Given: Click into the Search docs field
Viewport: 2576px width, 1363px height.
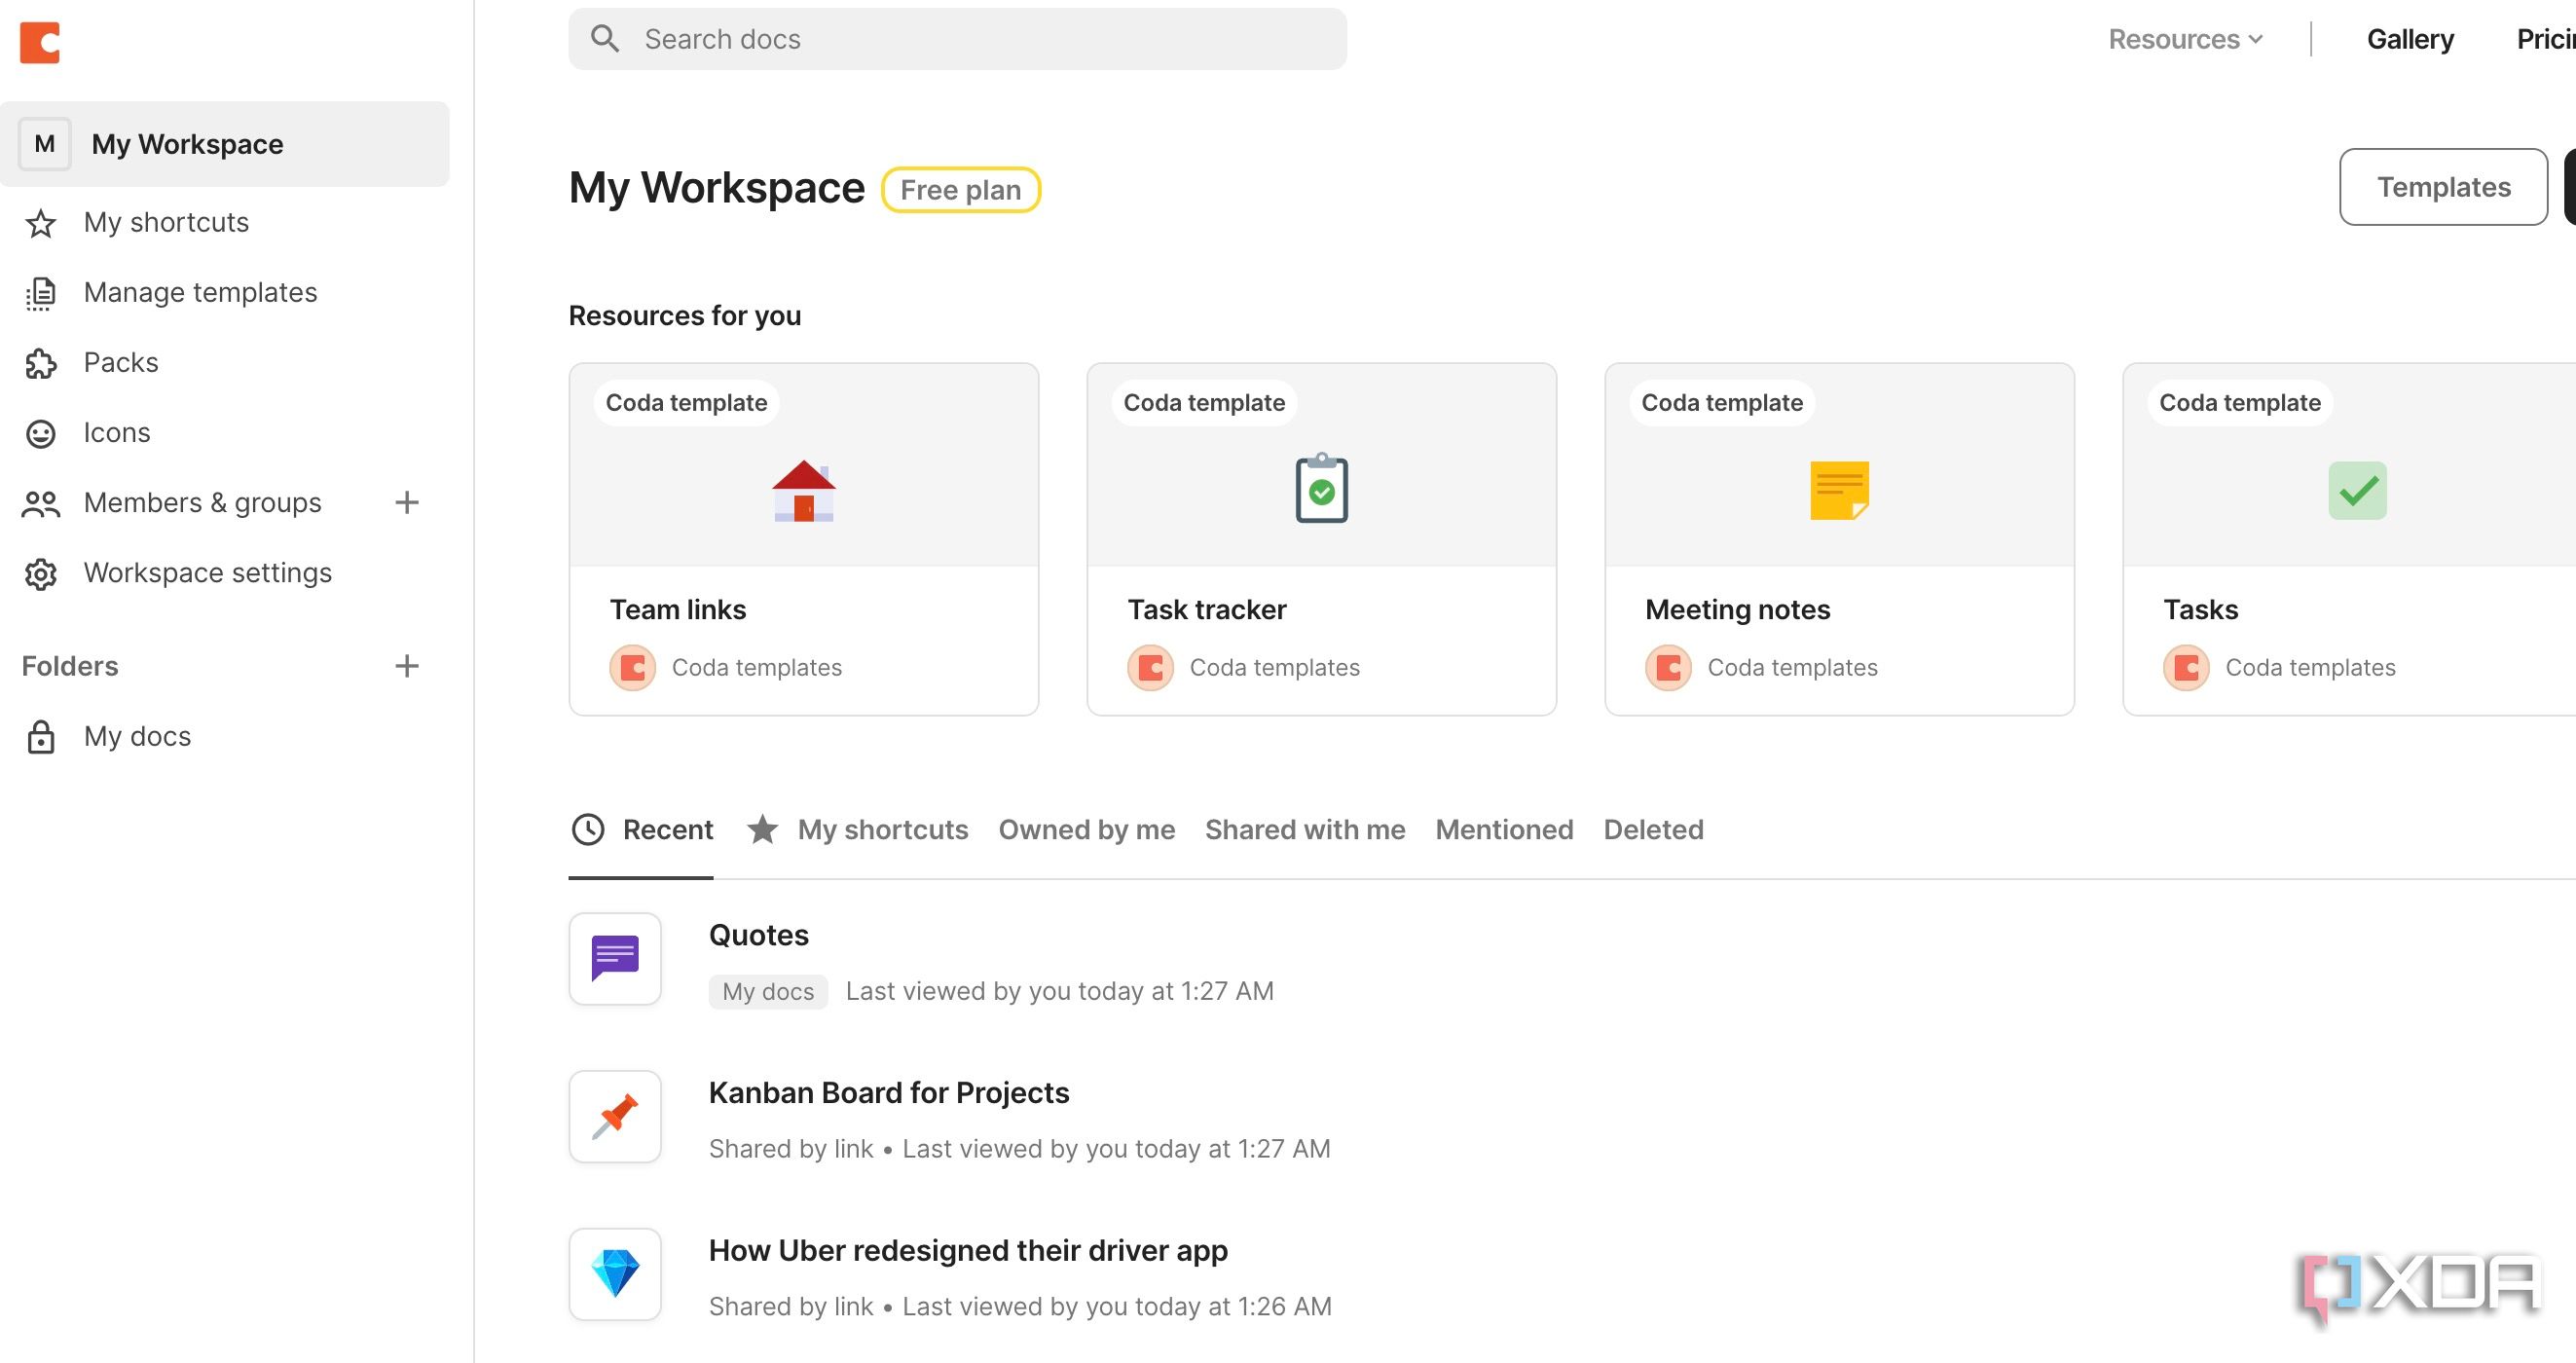Looking at the screenshot, I should click(958, 39).
